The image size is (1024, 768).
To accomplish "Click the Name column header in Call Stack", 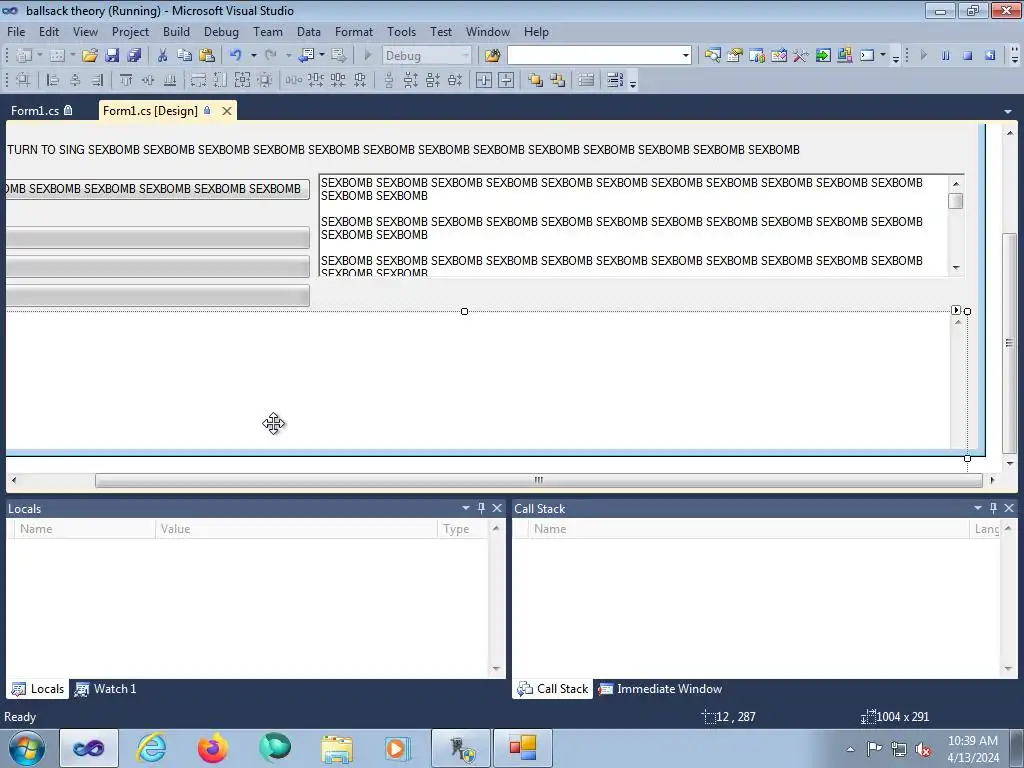I will tap(749, 529).
